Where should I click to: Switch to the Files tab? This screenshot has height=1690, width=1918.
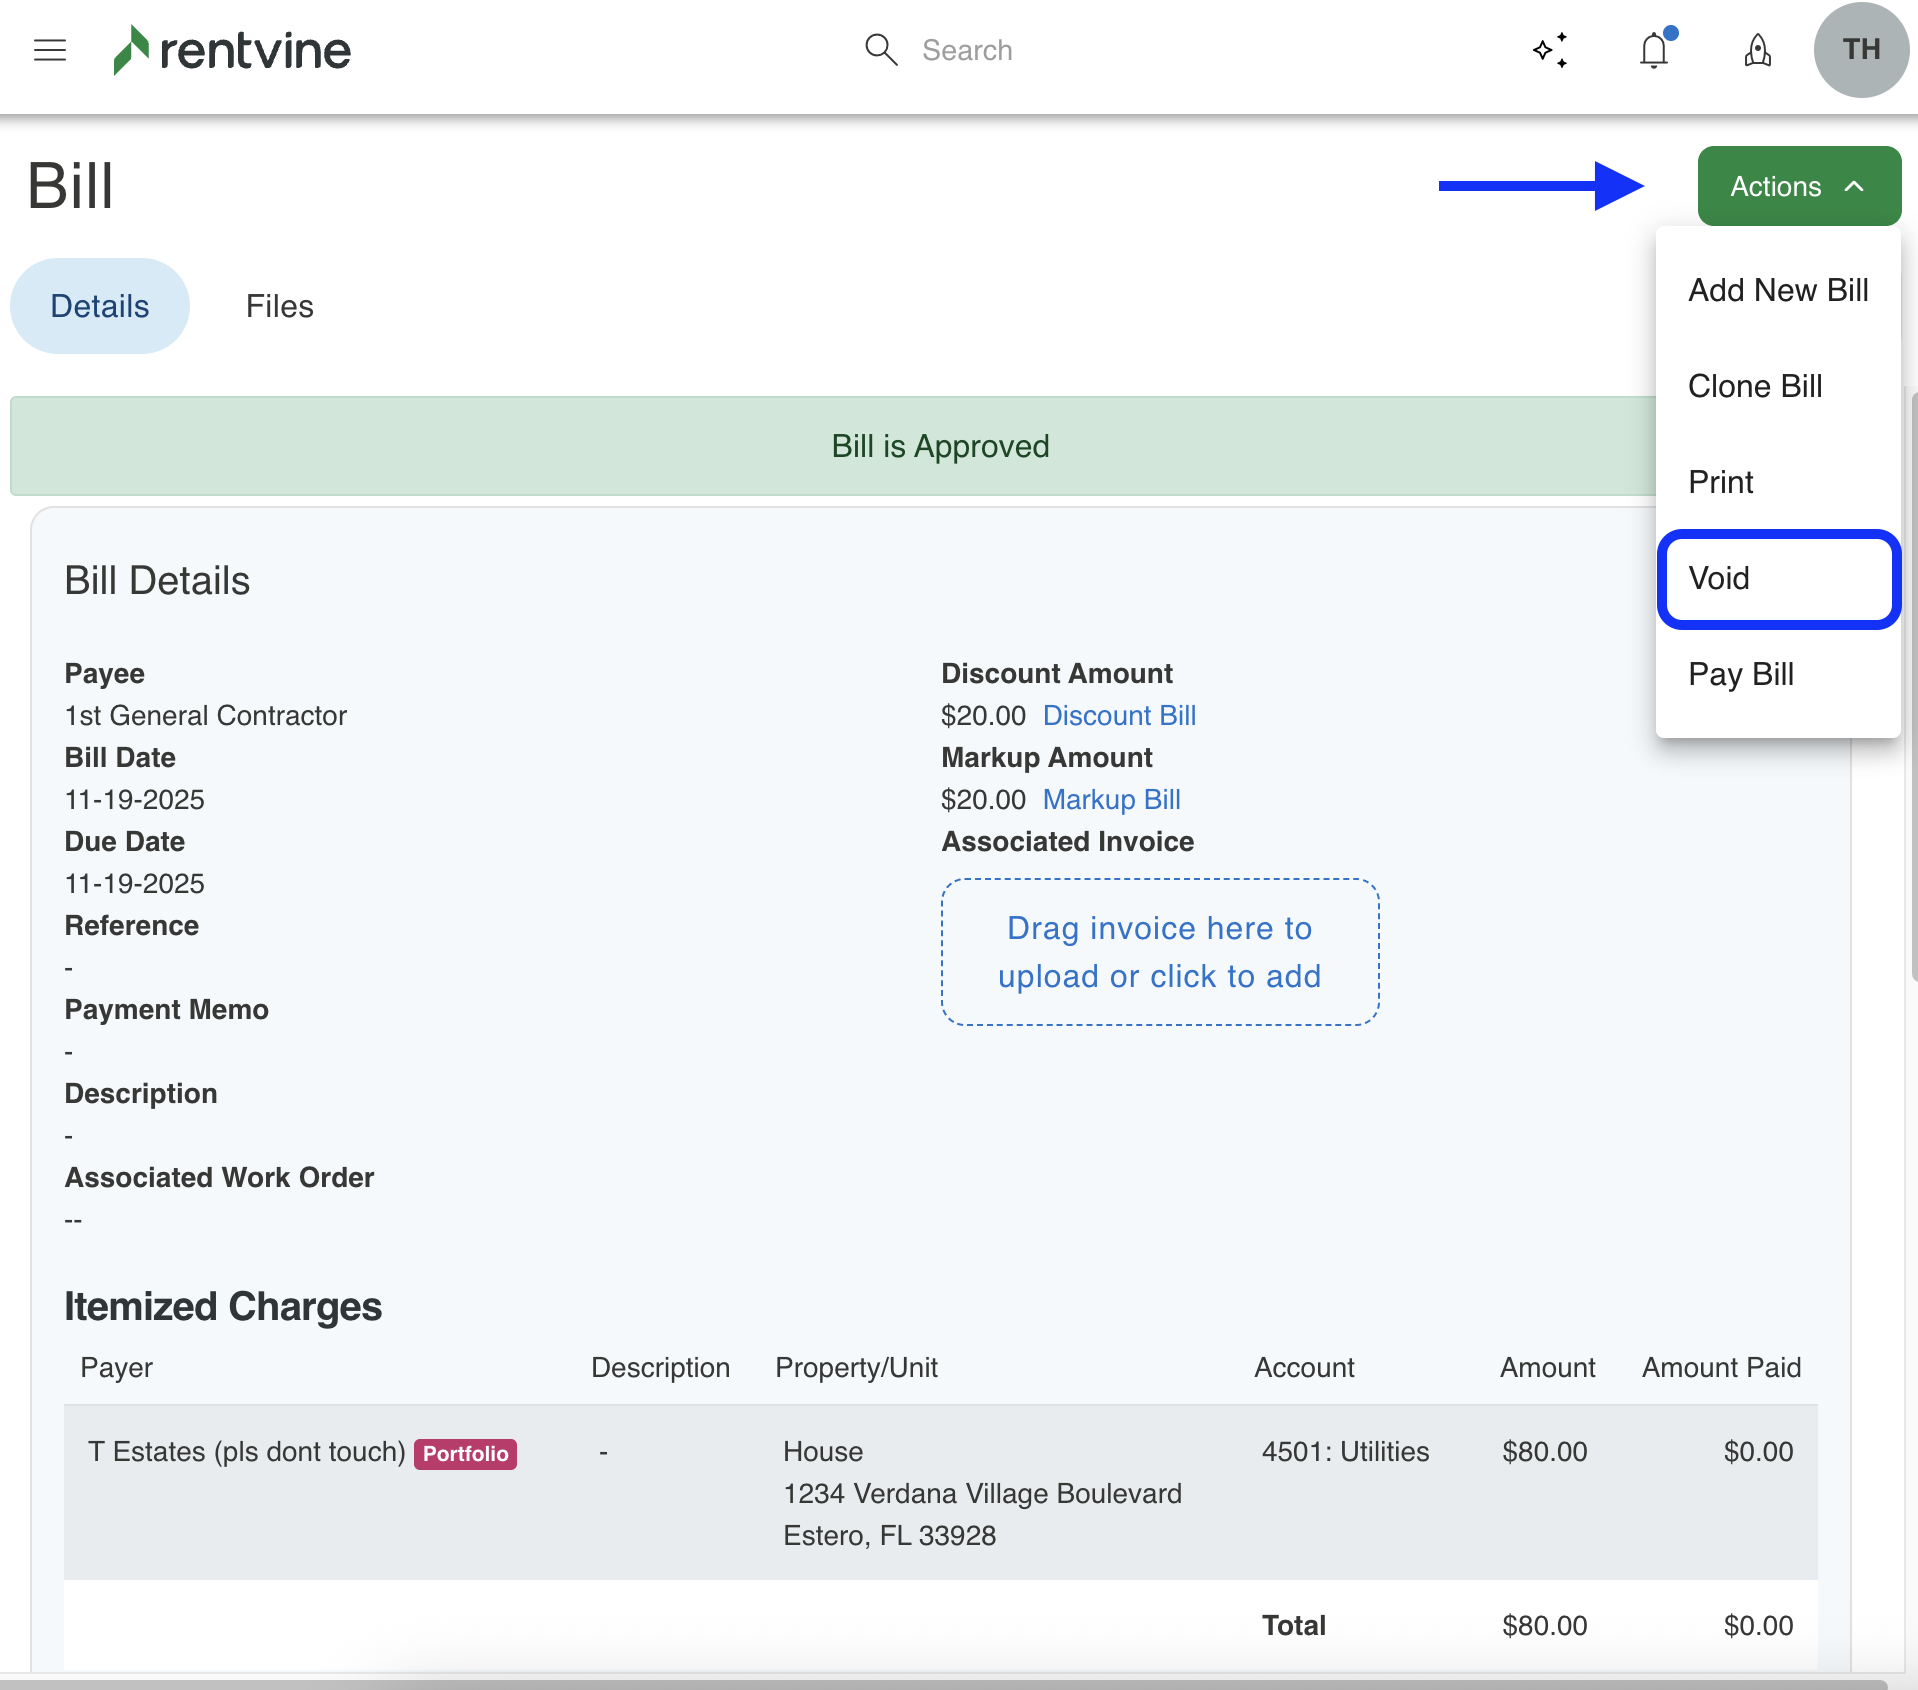[279, 307]
